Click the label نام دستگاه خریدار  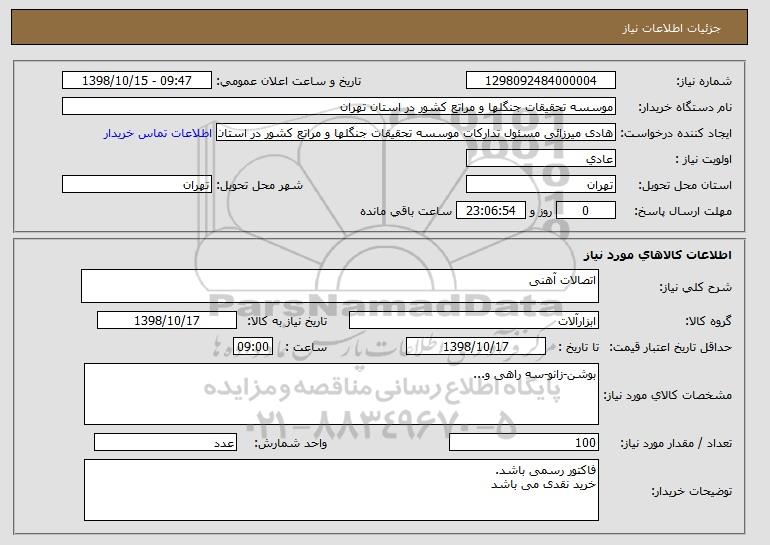pos(685,108)
